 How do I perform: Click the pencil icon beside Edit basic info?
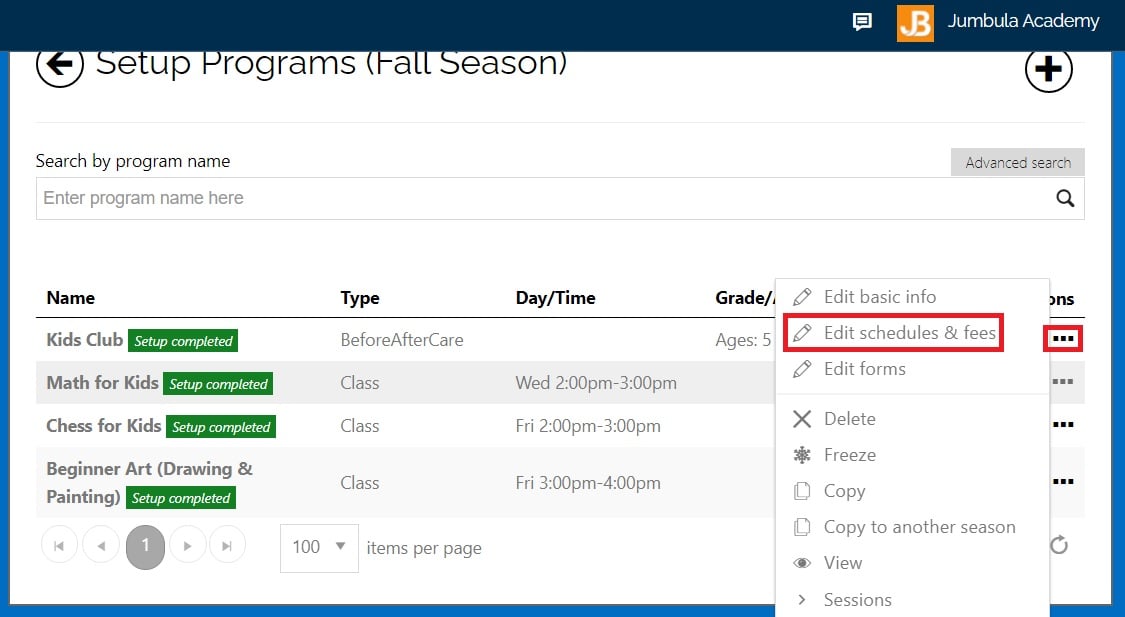pos(802,296)
